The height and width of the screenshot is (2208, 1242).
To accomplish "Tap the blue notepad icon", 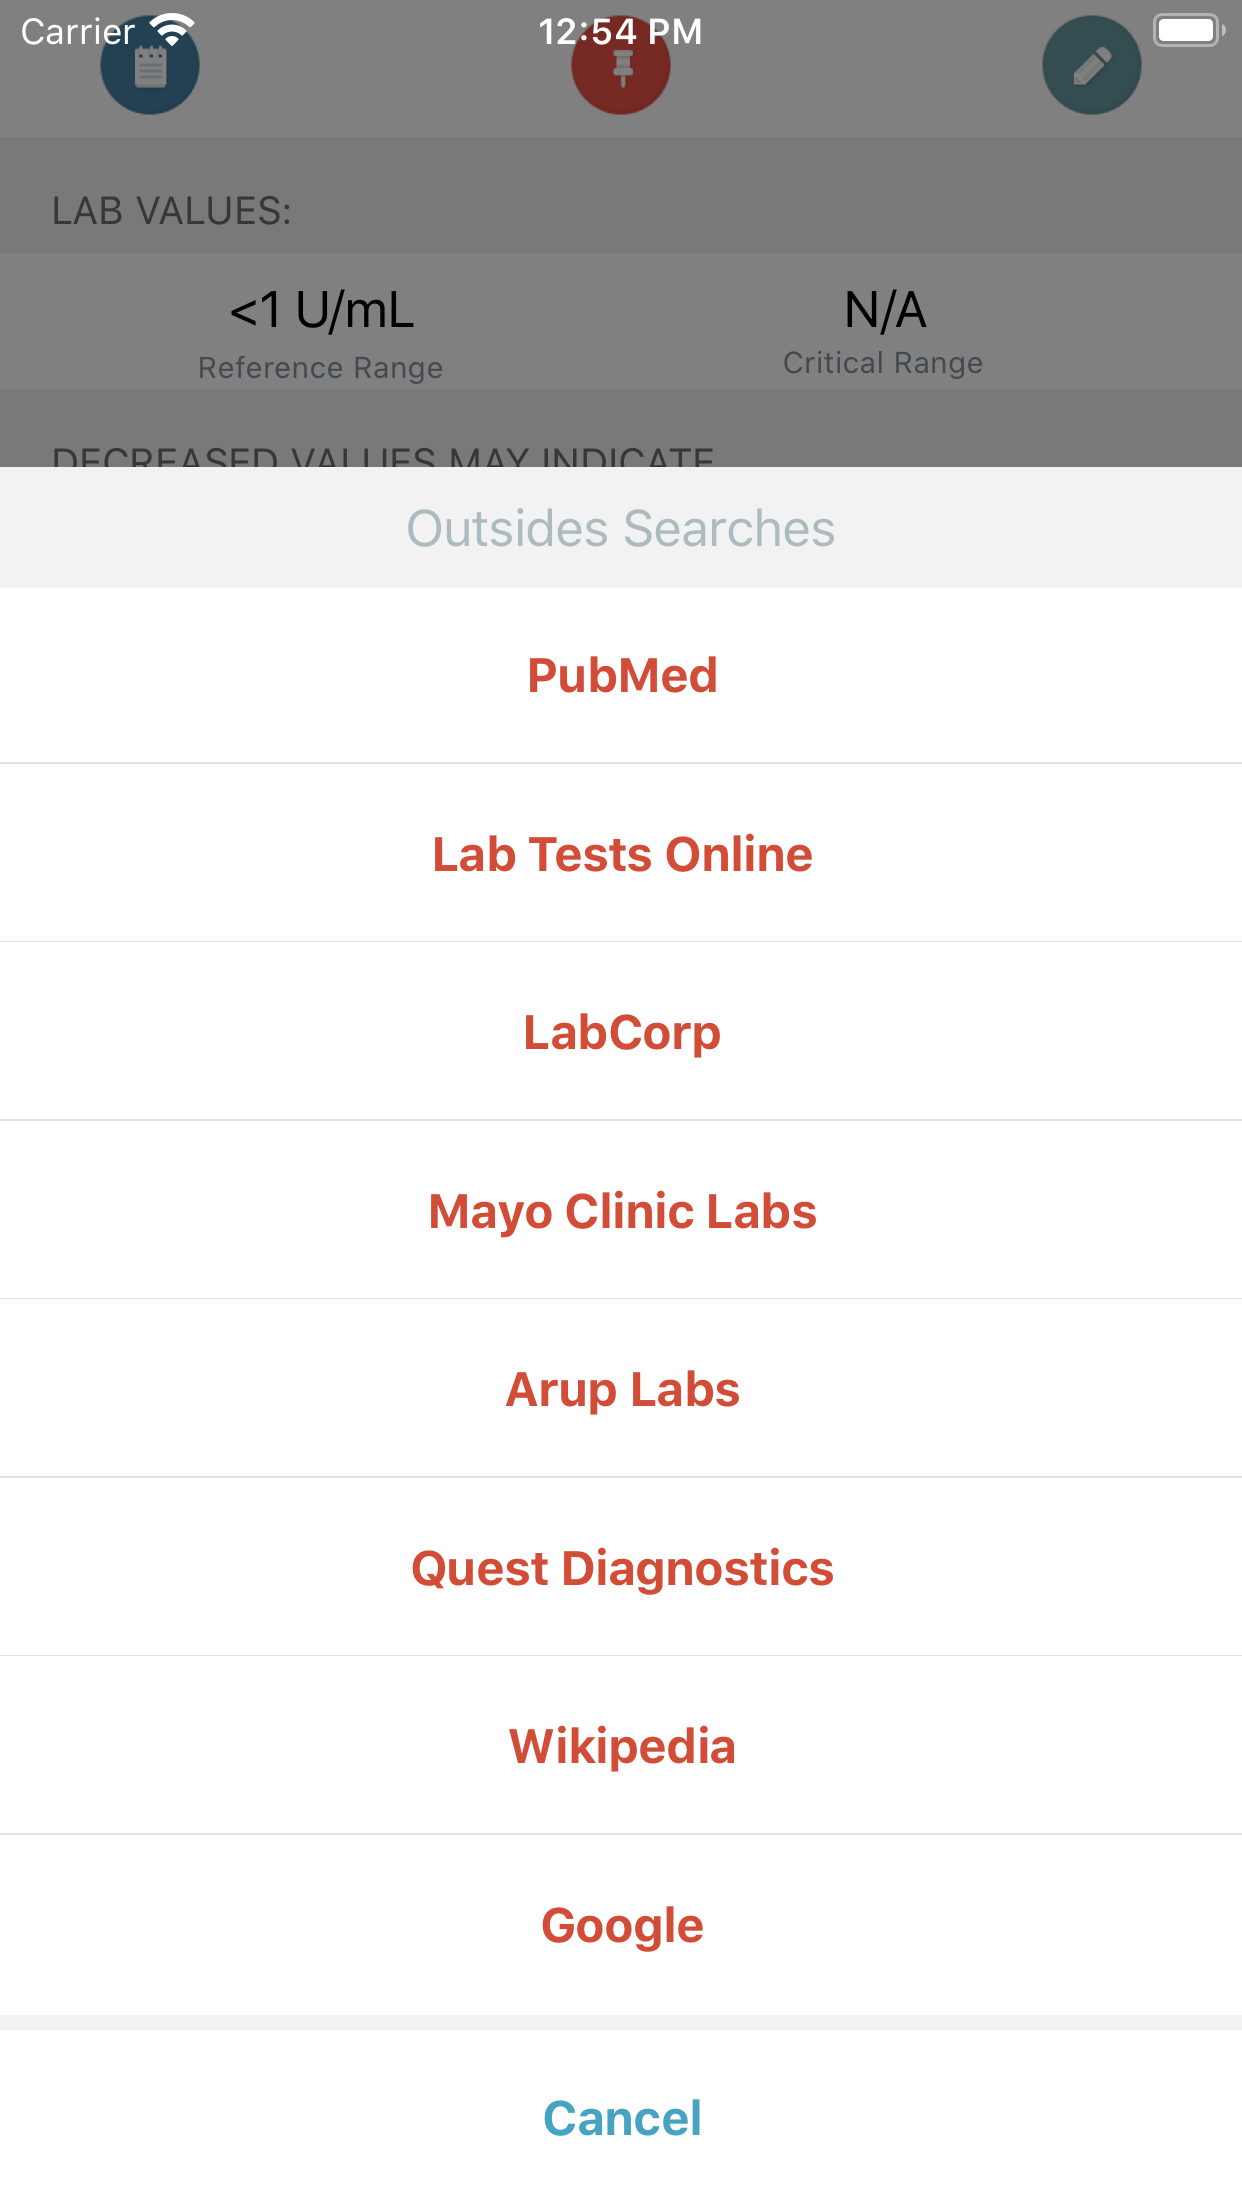I will pos(150,68).
